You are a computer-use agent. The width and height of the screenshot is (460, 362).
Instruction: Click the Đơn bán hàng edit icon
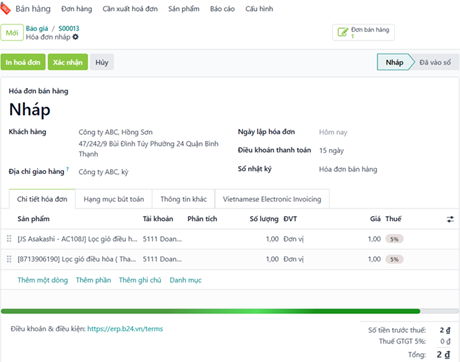click(342, 32)
